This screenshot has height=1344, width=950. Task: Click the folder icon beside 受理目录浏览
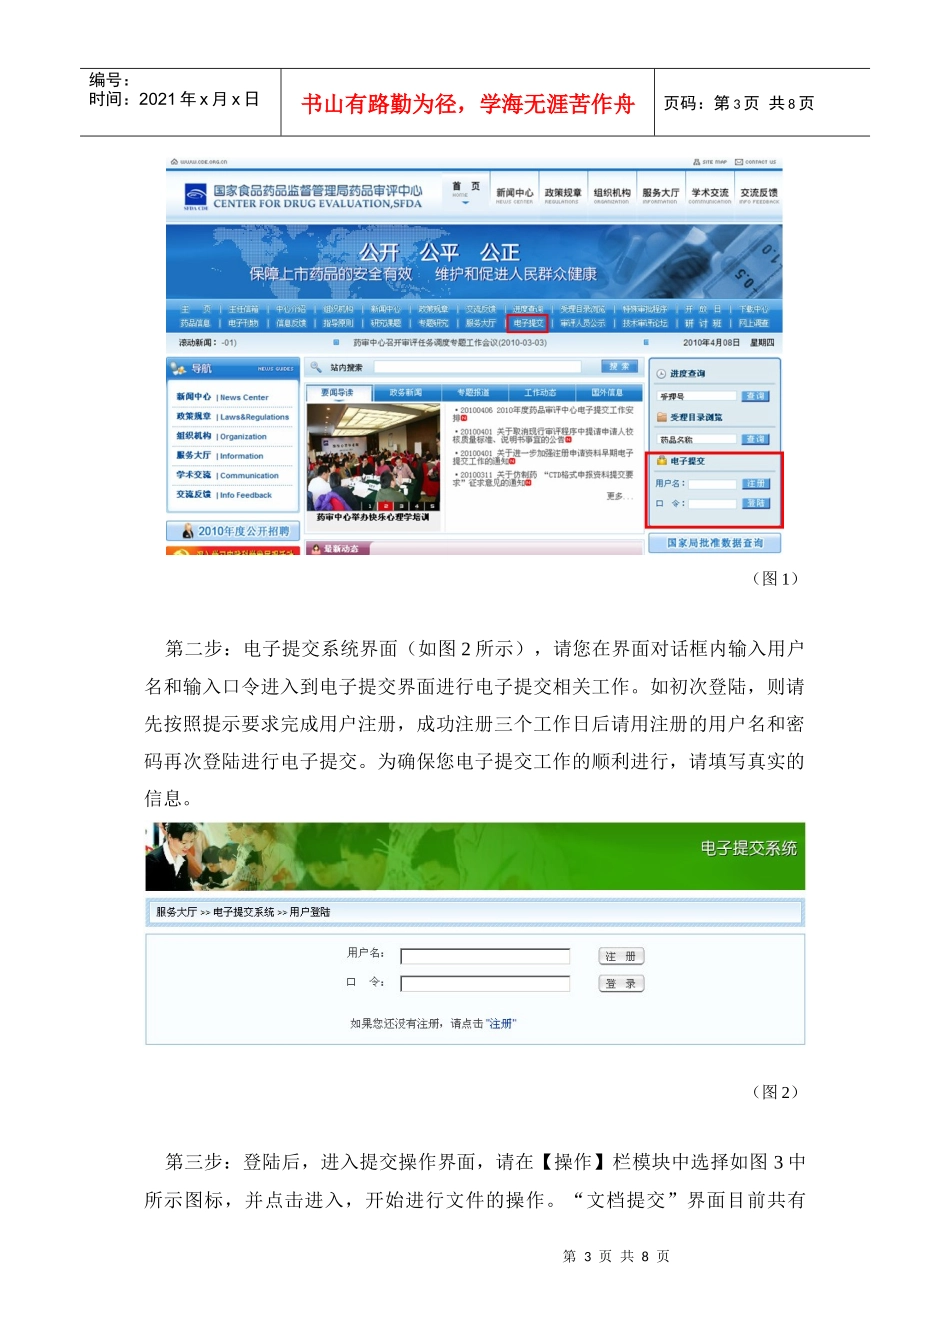(661, 417)
